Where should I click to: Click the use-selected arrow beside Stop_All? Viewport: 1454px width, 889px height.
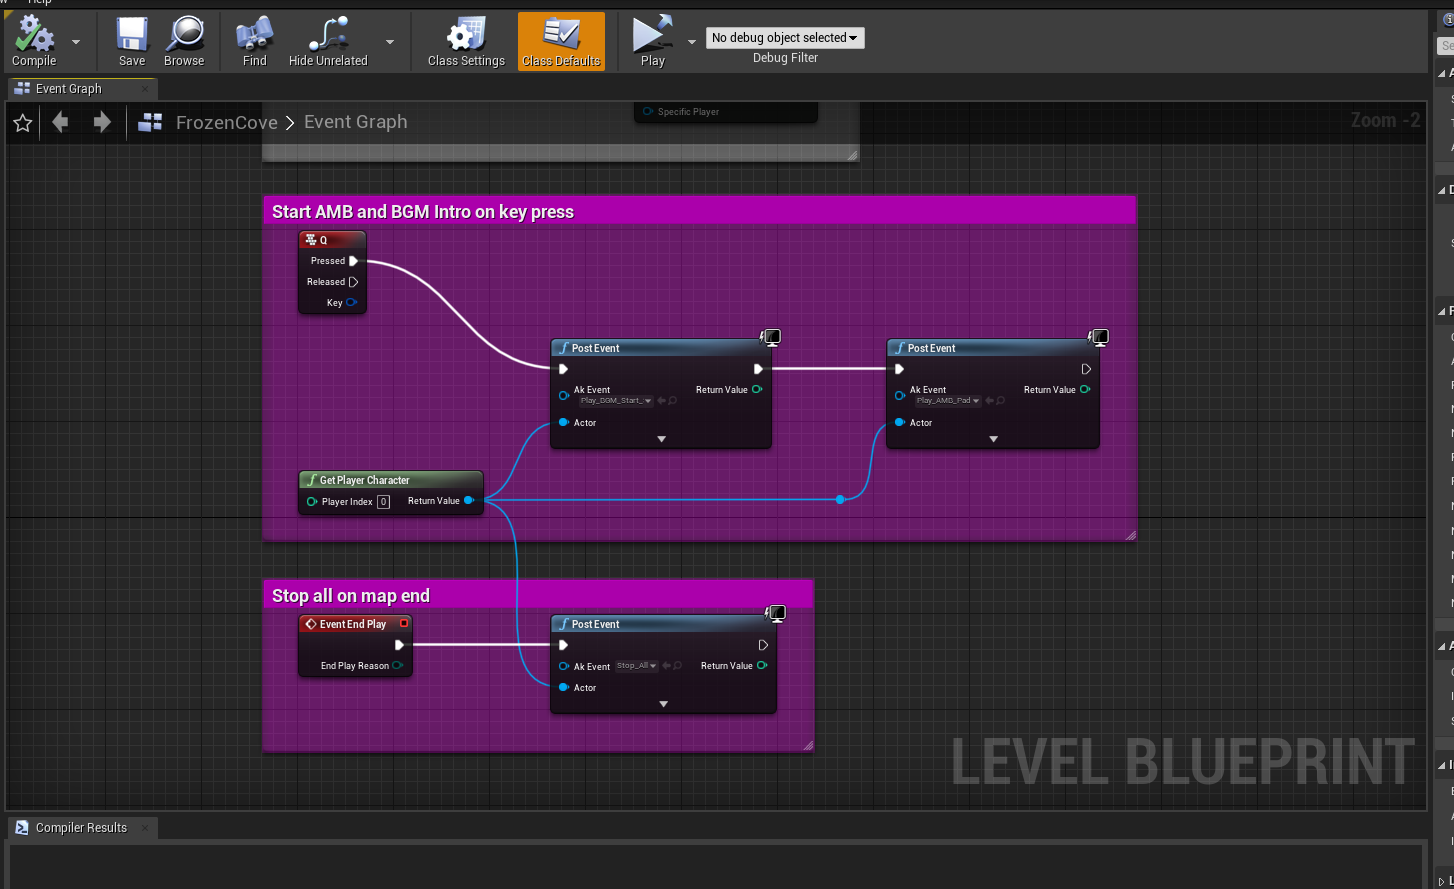coord(666,666)
